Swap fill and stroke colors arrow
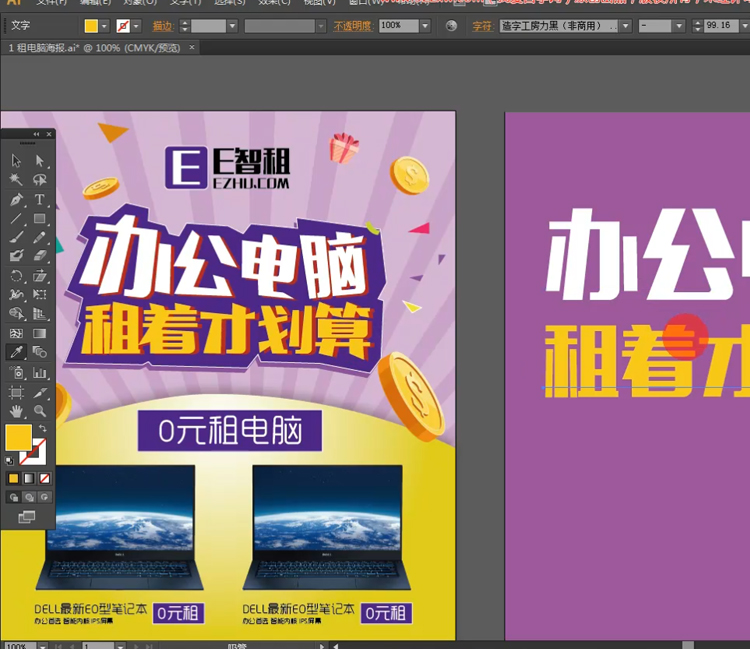The width and height of the screenshot is (750, 649). point(42,429)
